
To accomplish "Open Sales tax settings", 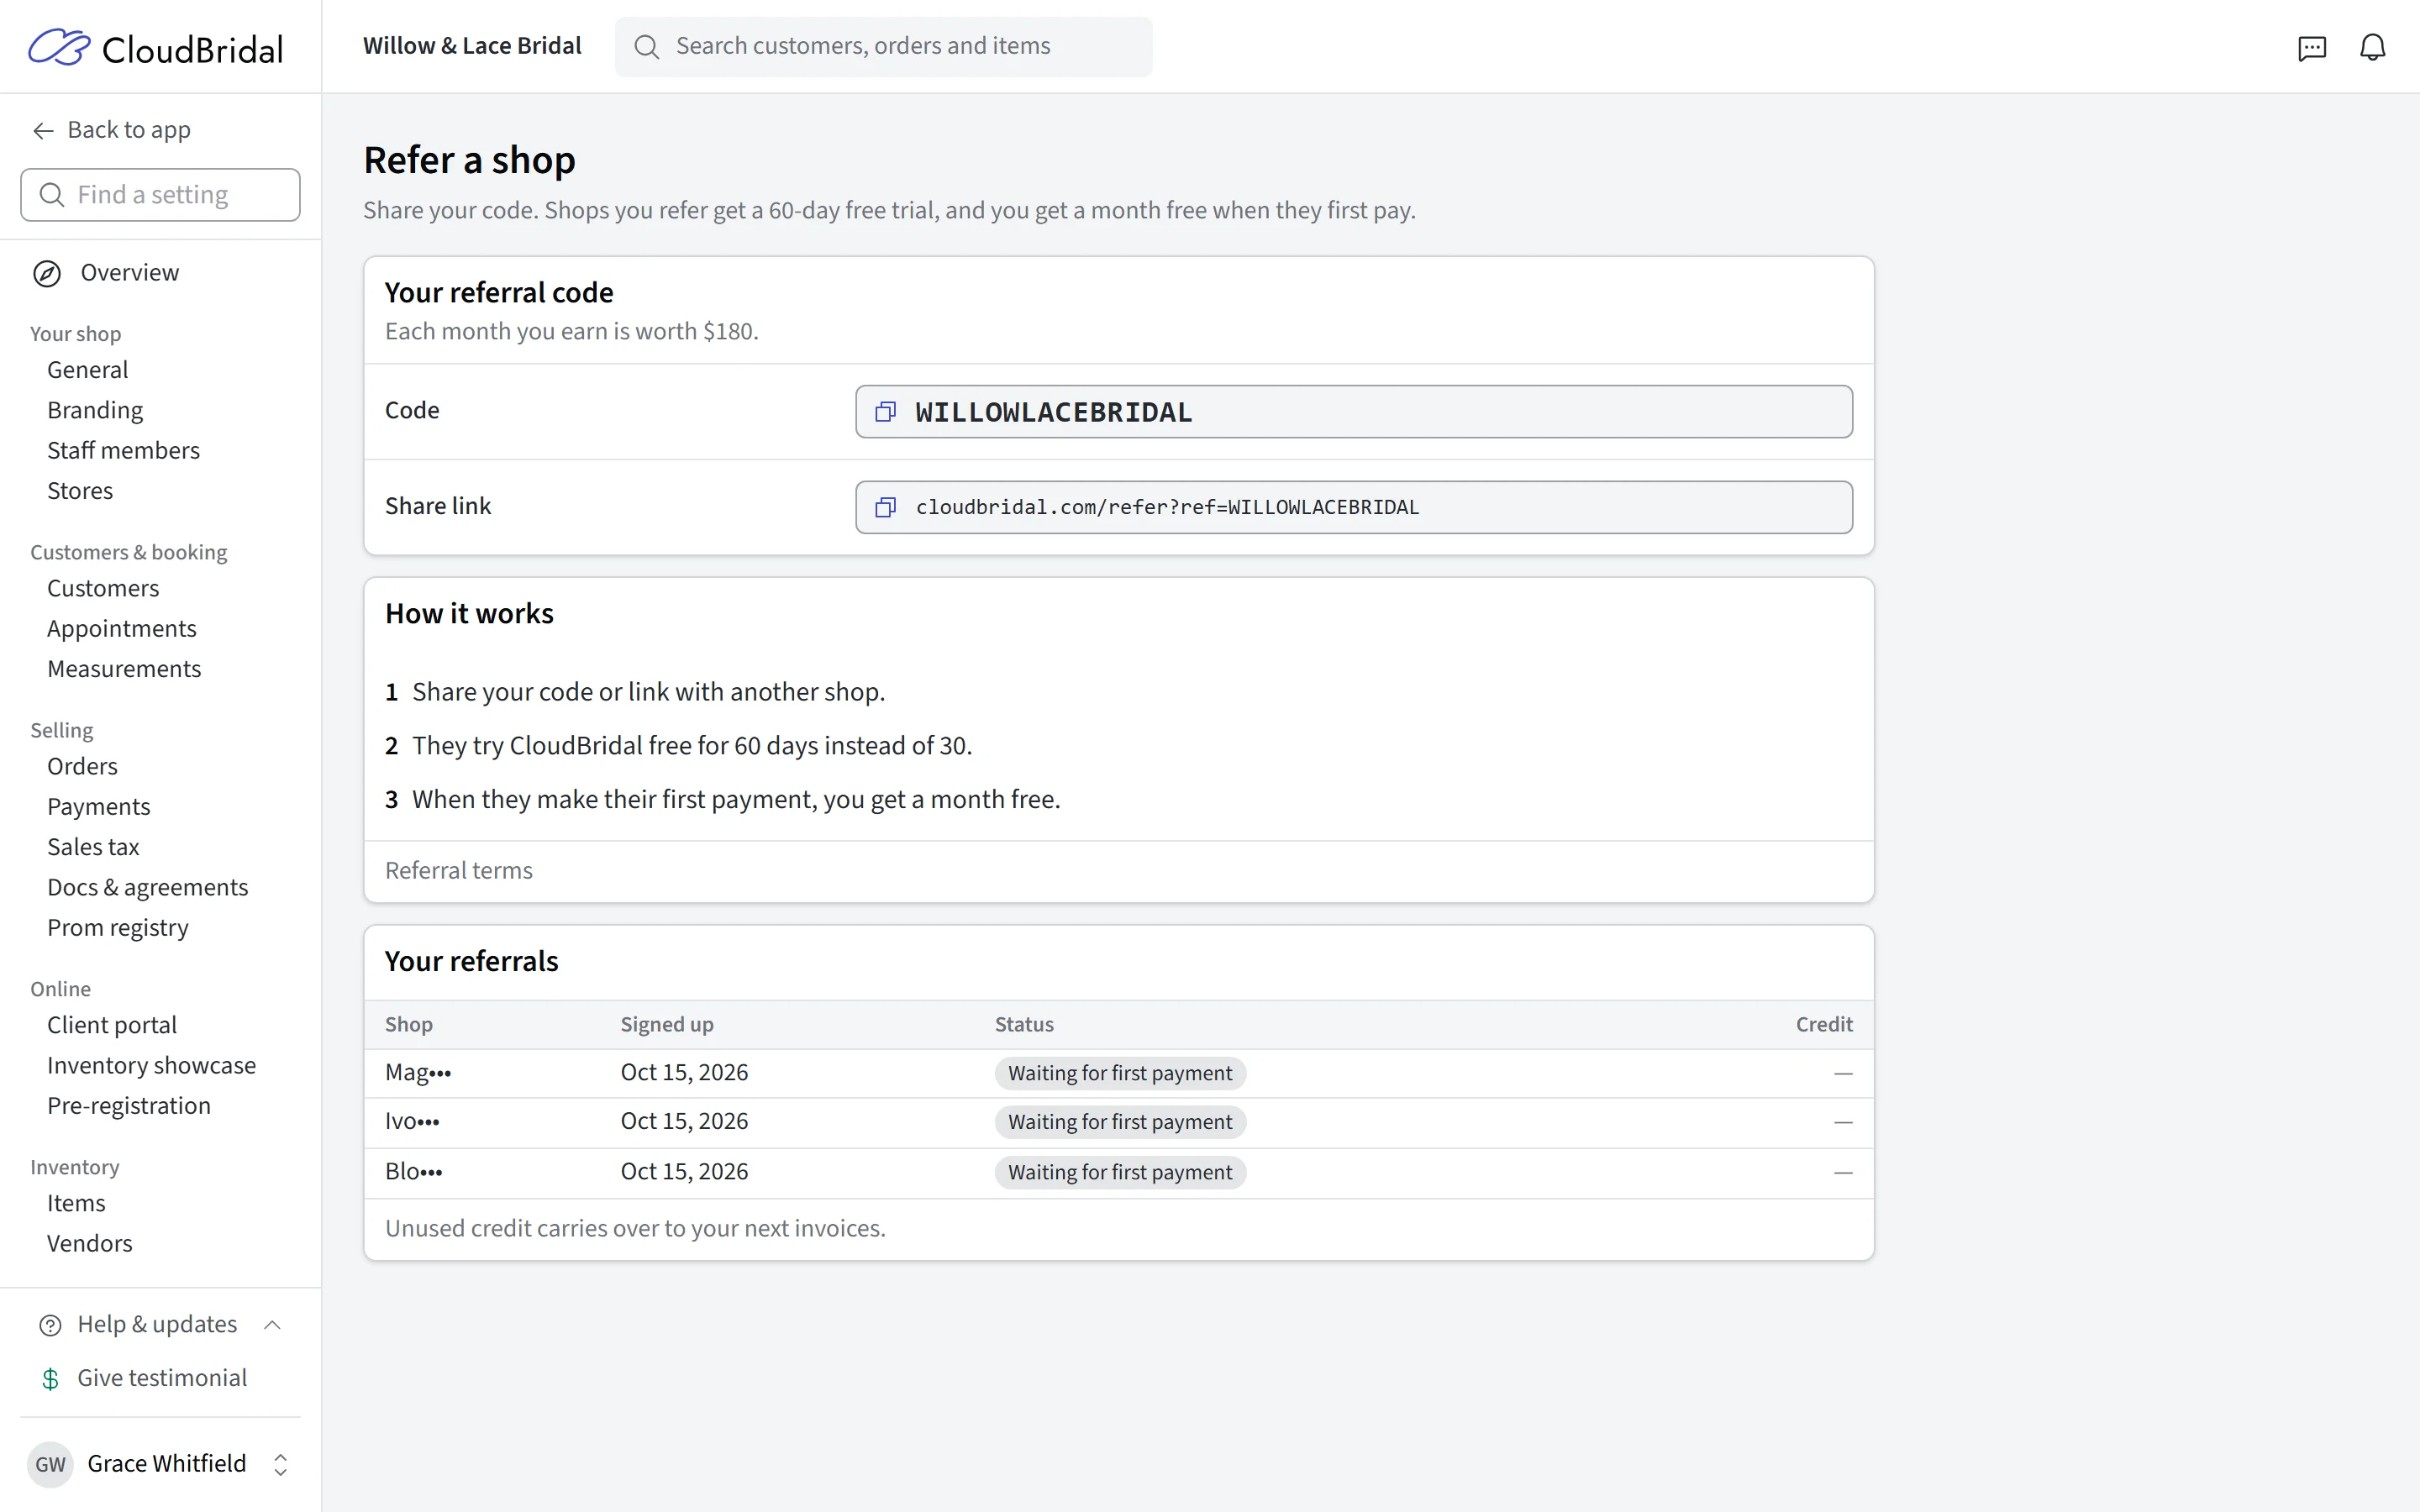I will point(93,847).
